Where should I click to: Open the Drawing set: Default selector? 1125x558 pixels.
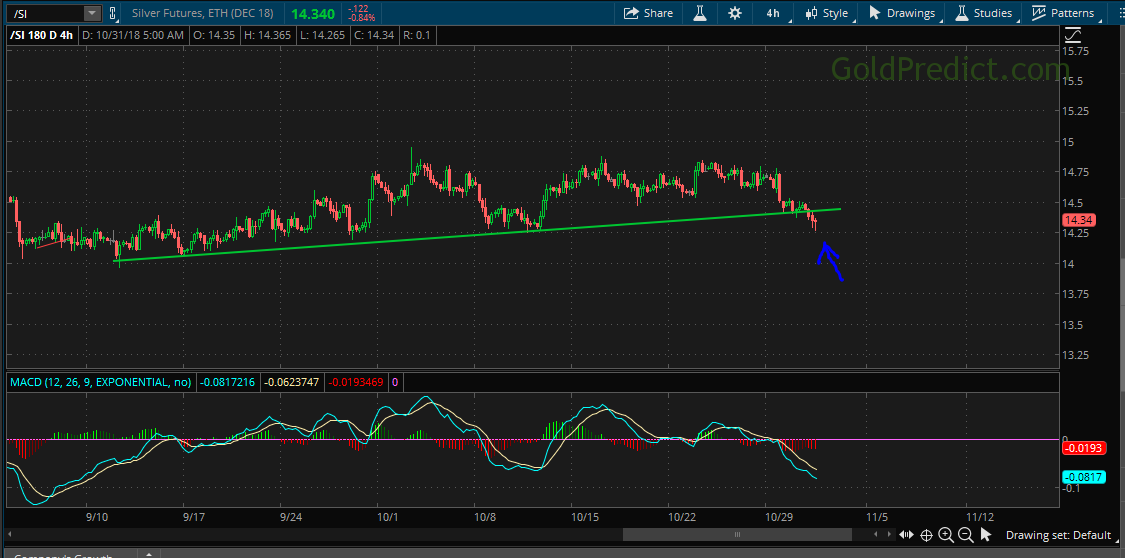[1058, 535]
